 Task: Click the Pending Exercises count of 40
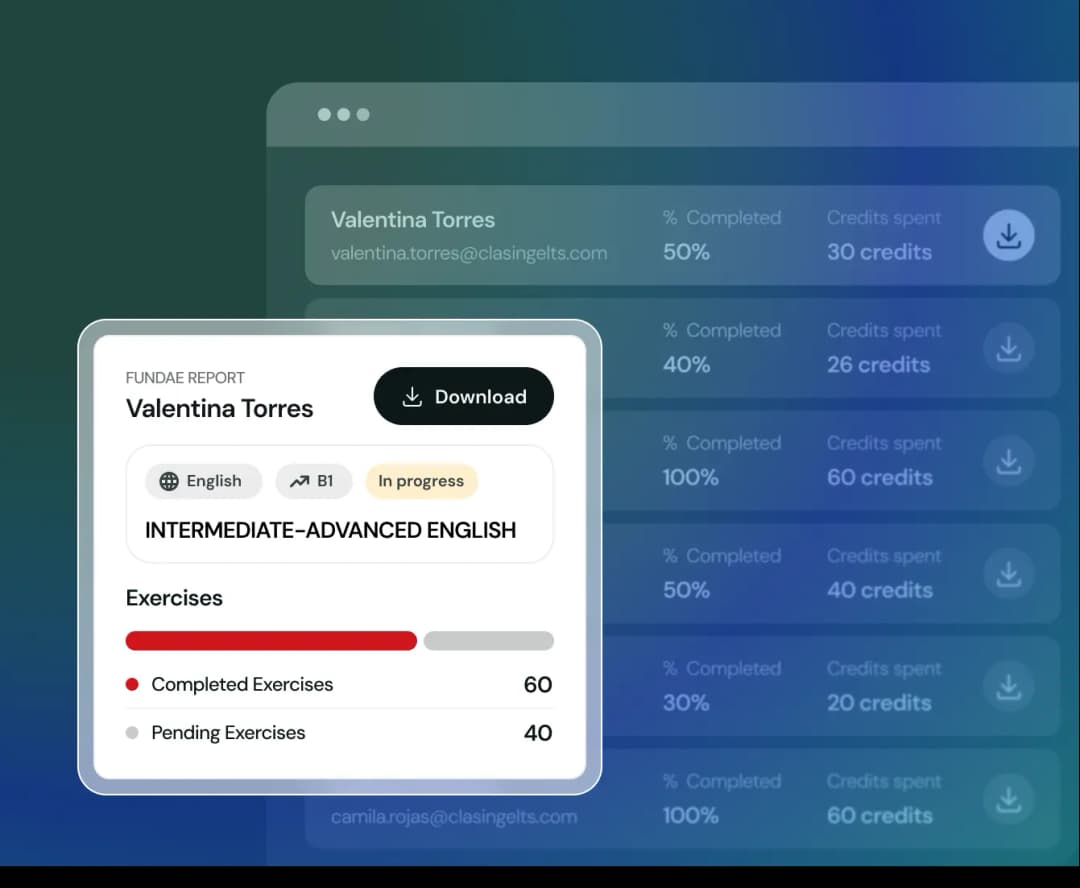click(x=537, y=733)
